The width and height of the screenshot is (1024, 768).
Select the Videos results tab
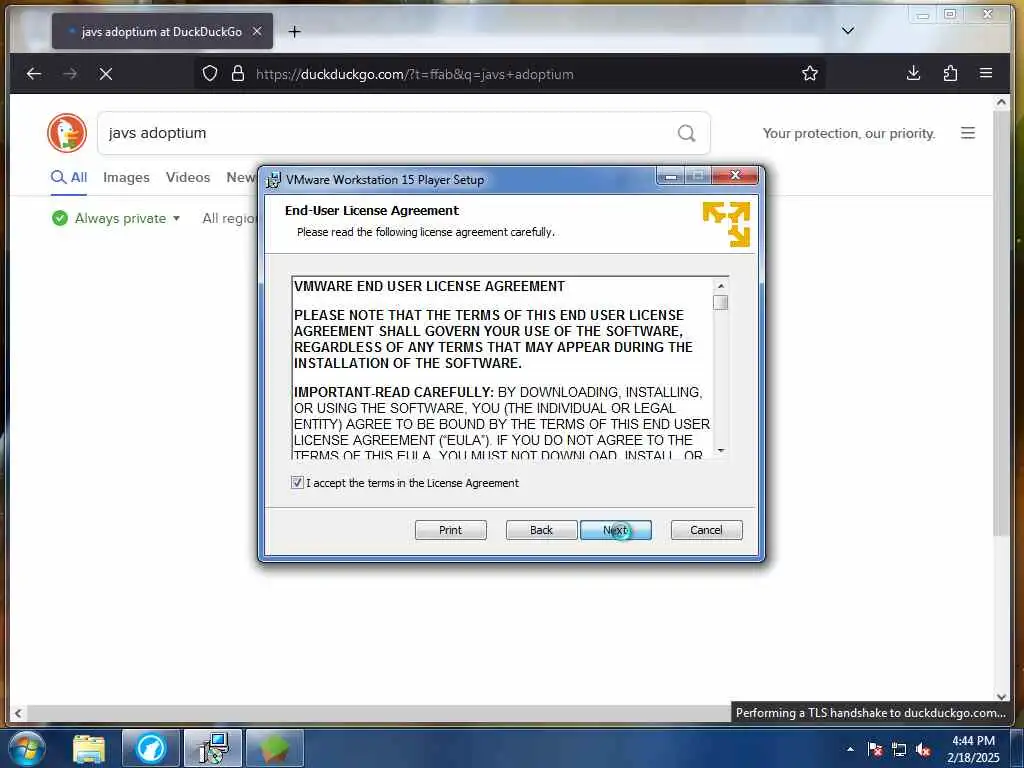(188, 178)
